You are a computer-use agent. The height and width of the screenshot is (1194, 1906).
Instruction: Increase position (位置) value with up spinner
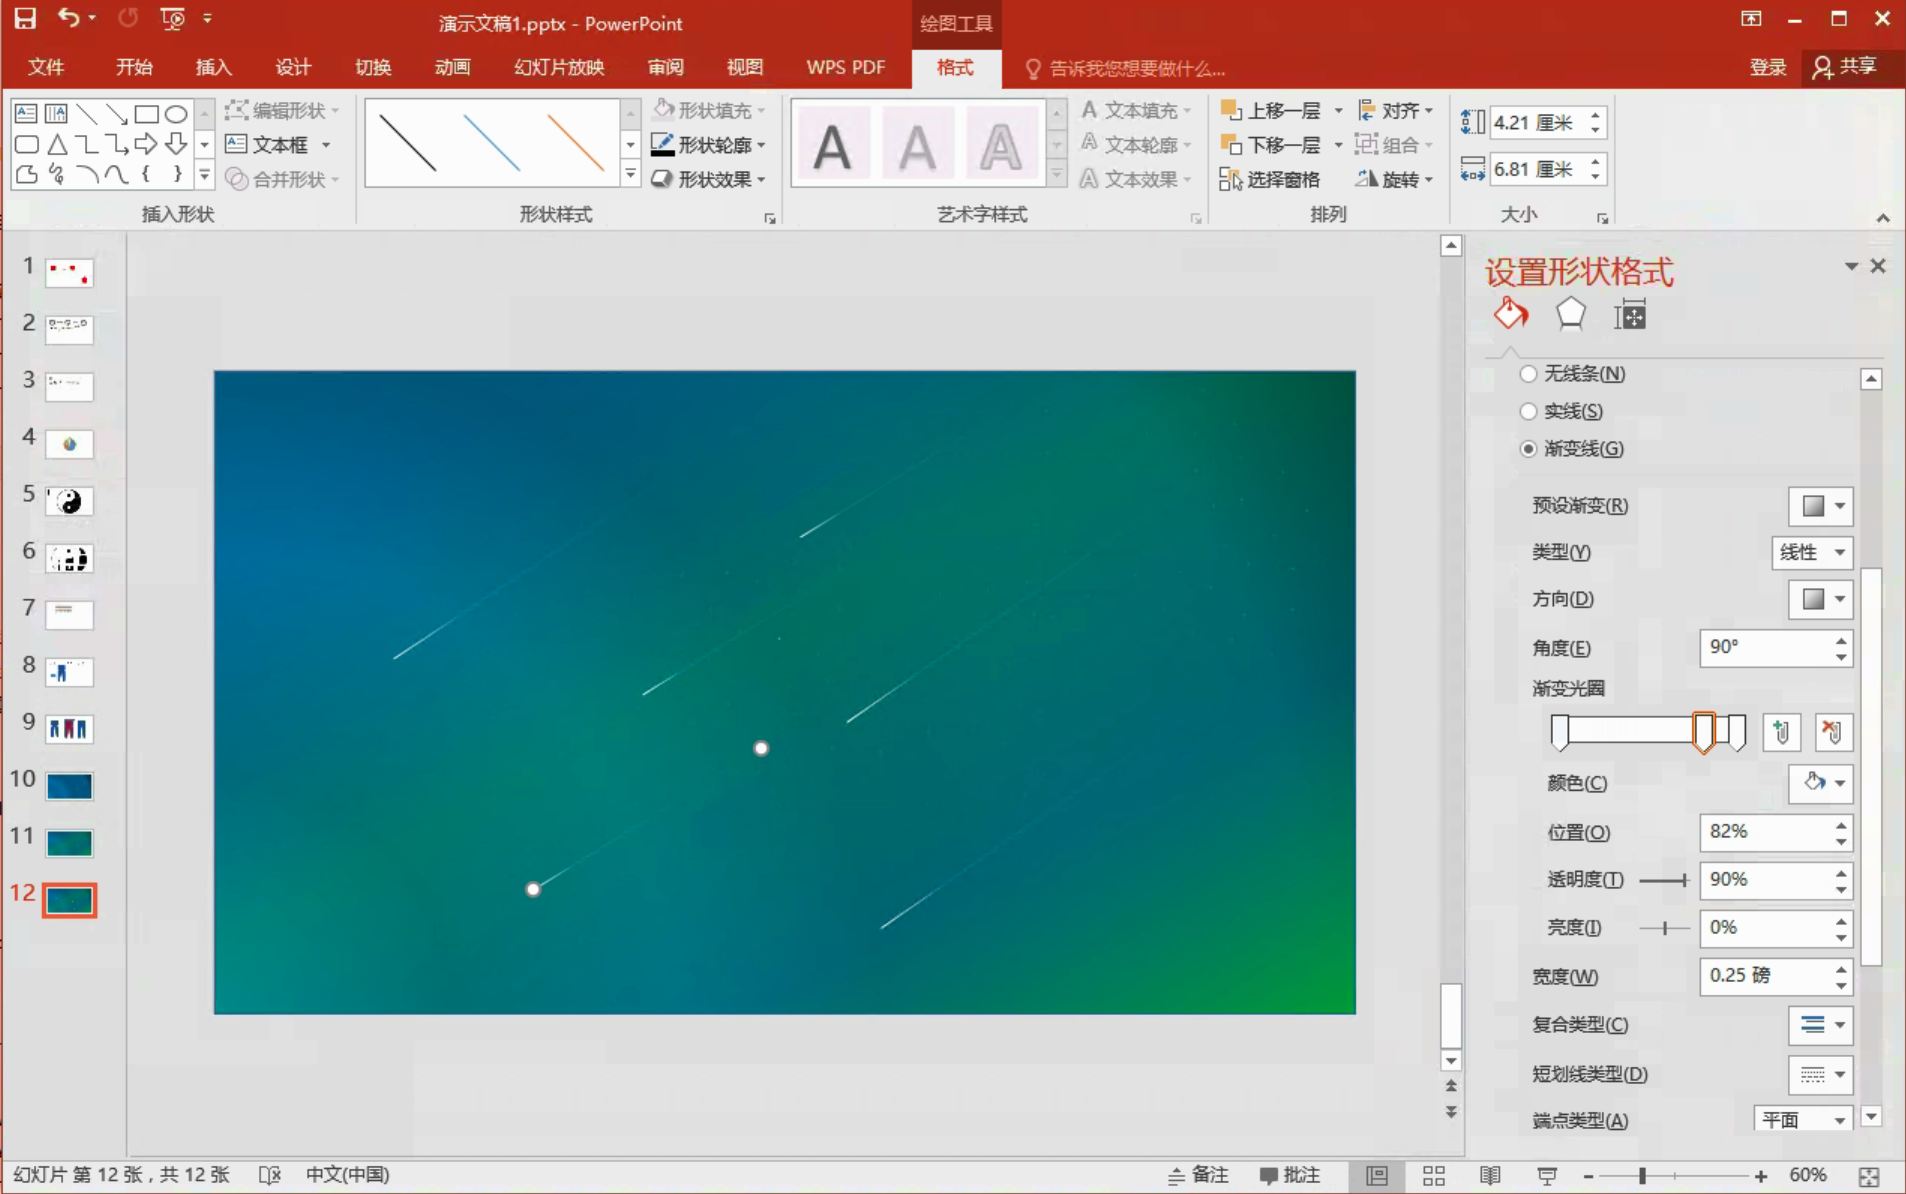[x=1841, y=824]
